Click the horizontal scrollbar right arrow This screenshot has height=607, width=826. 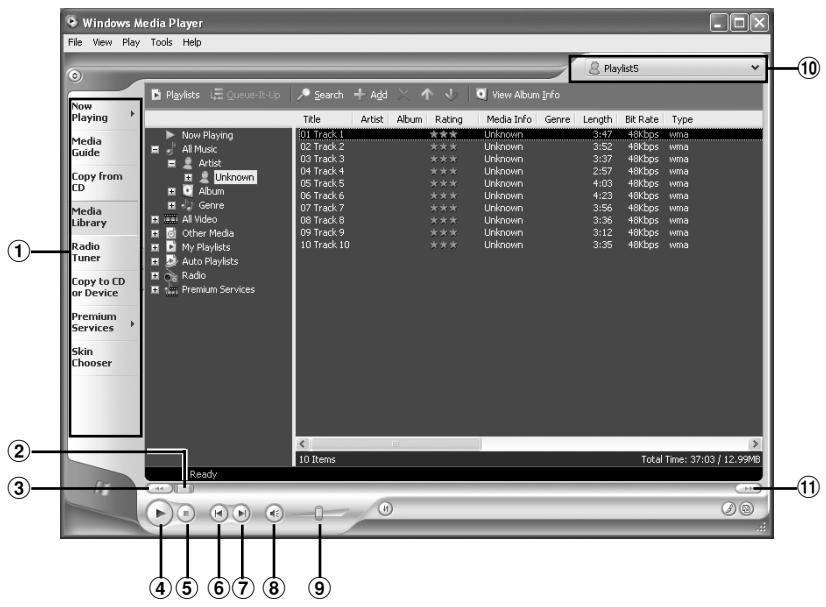pyautogui.click(x=755, y=444)
